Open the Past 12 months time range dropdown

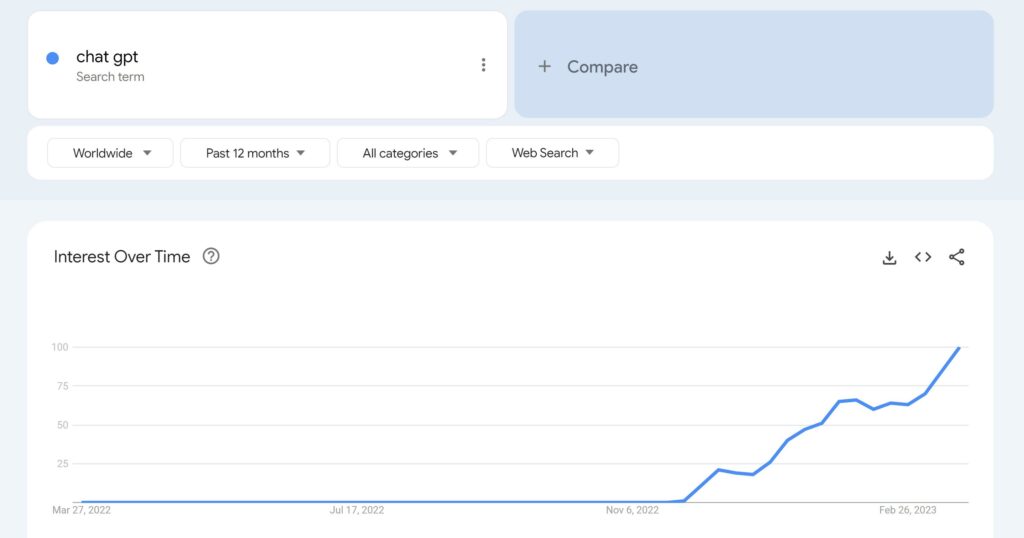[x=255, y=153]
